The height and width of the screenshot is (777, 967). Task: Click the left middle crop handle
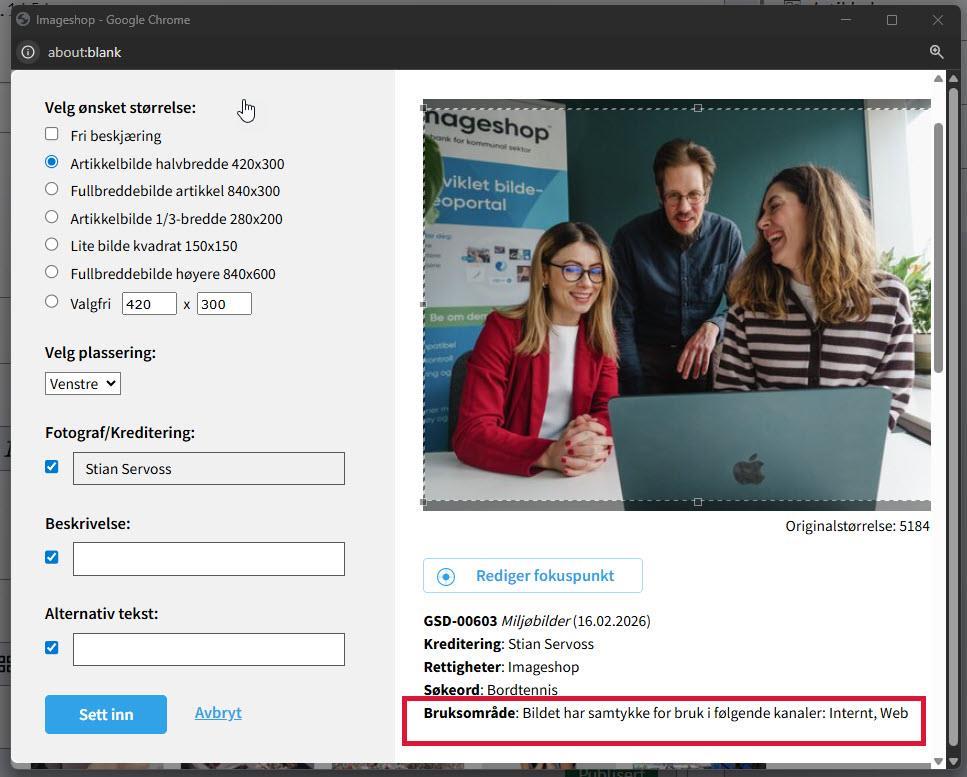pos(425,304)
